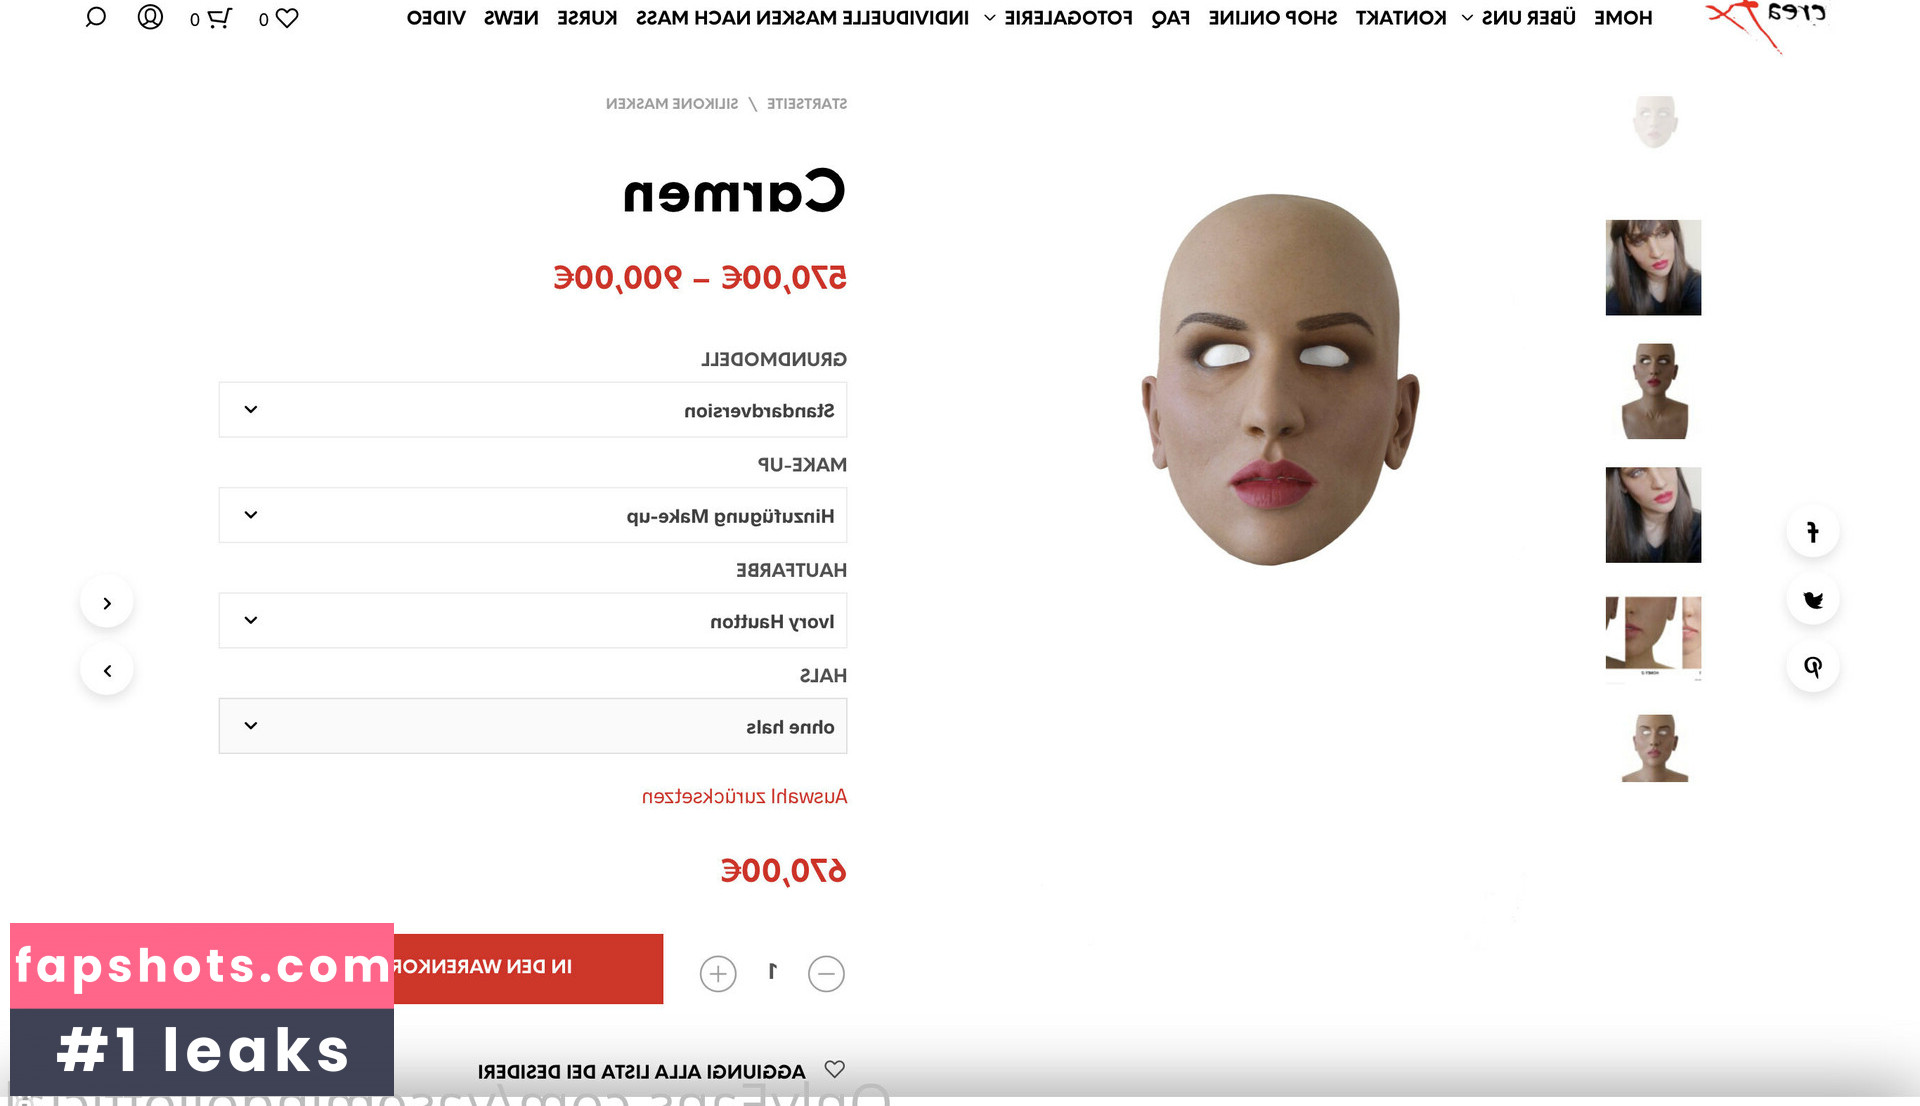Viewport: 1920px width, 1106px height.
Task: Select the white mask thumbnail
Action: (1654, 123)
